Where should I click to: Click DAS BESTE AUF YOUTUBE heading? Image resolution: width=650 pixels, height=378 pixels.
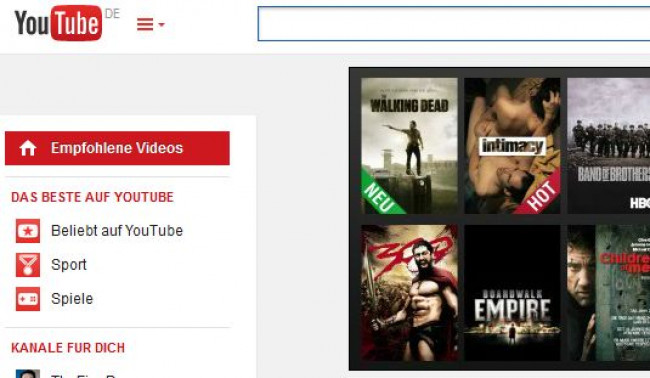click(x=92, y=197)
